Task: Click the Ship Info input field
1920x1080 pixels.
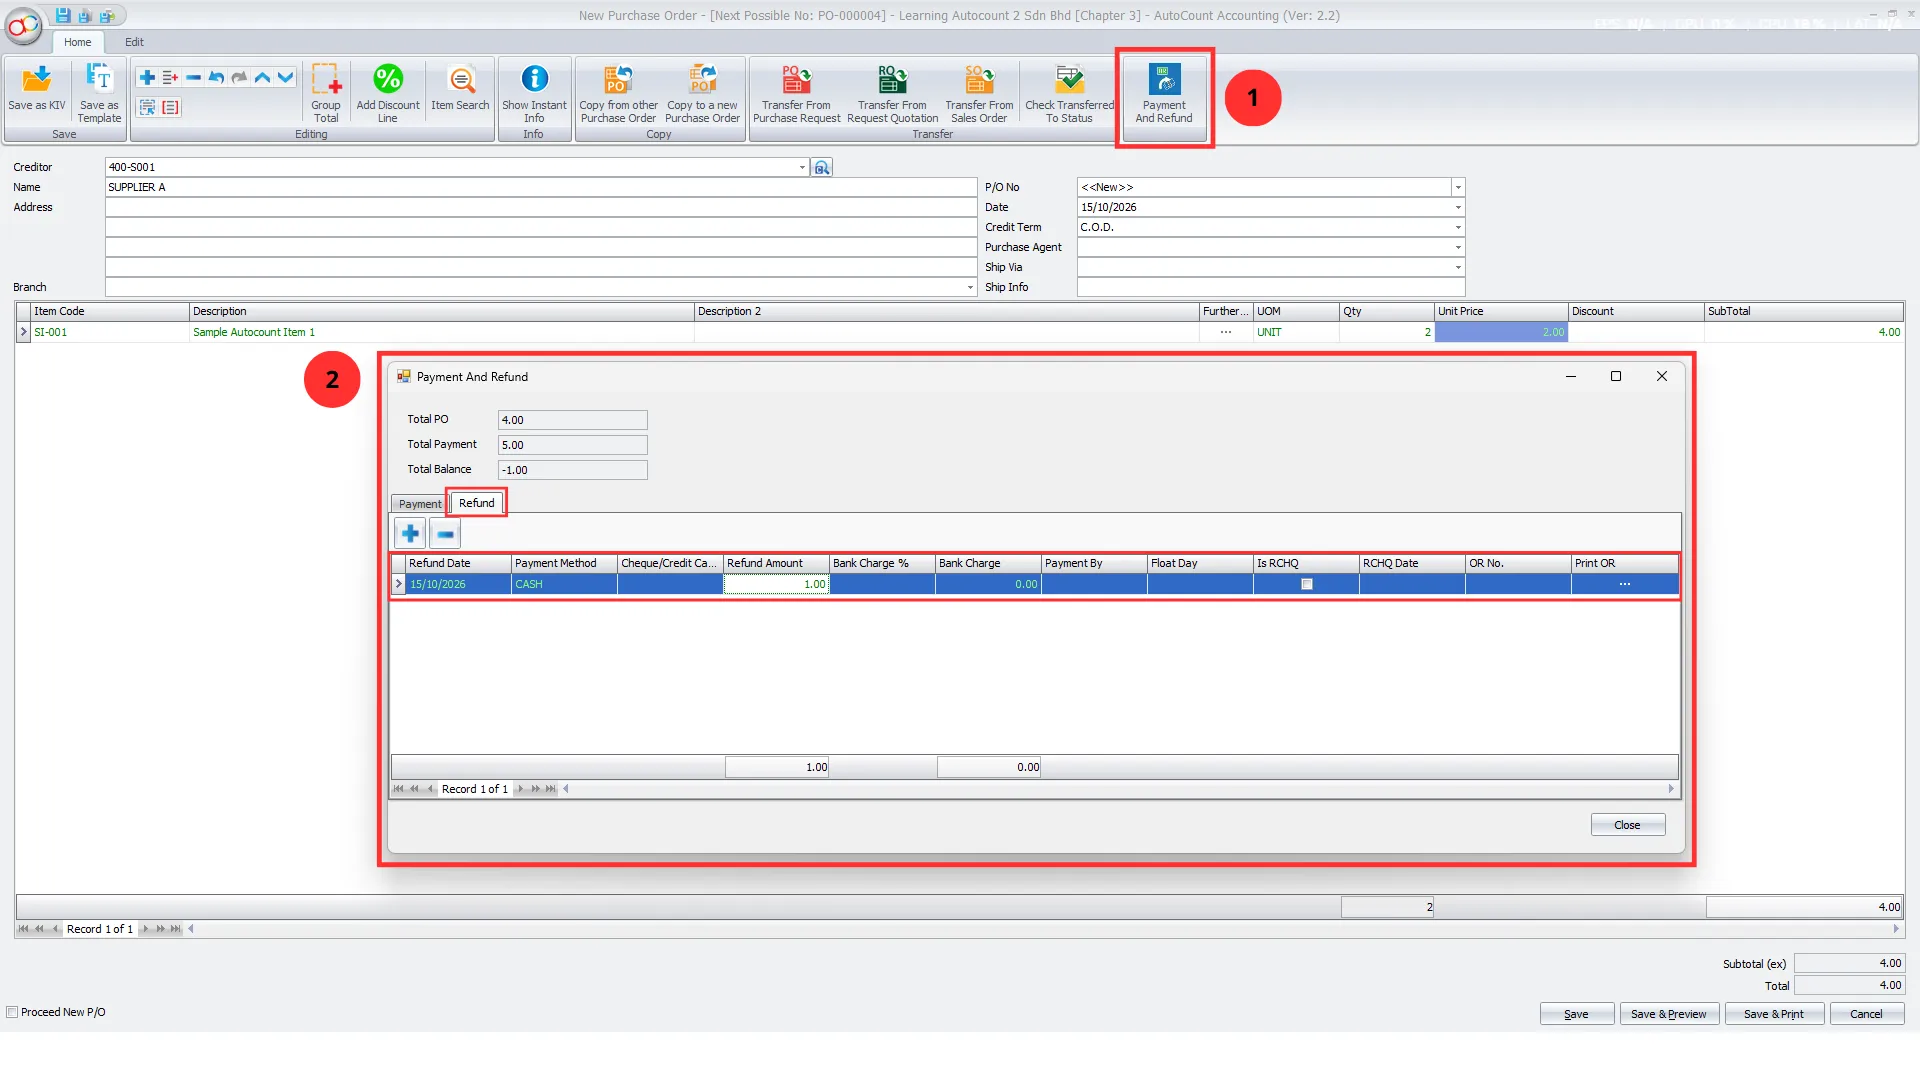Action: tap(1270, 287)
